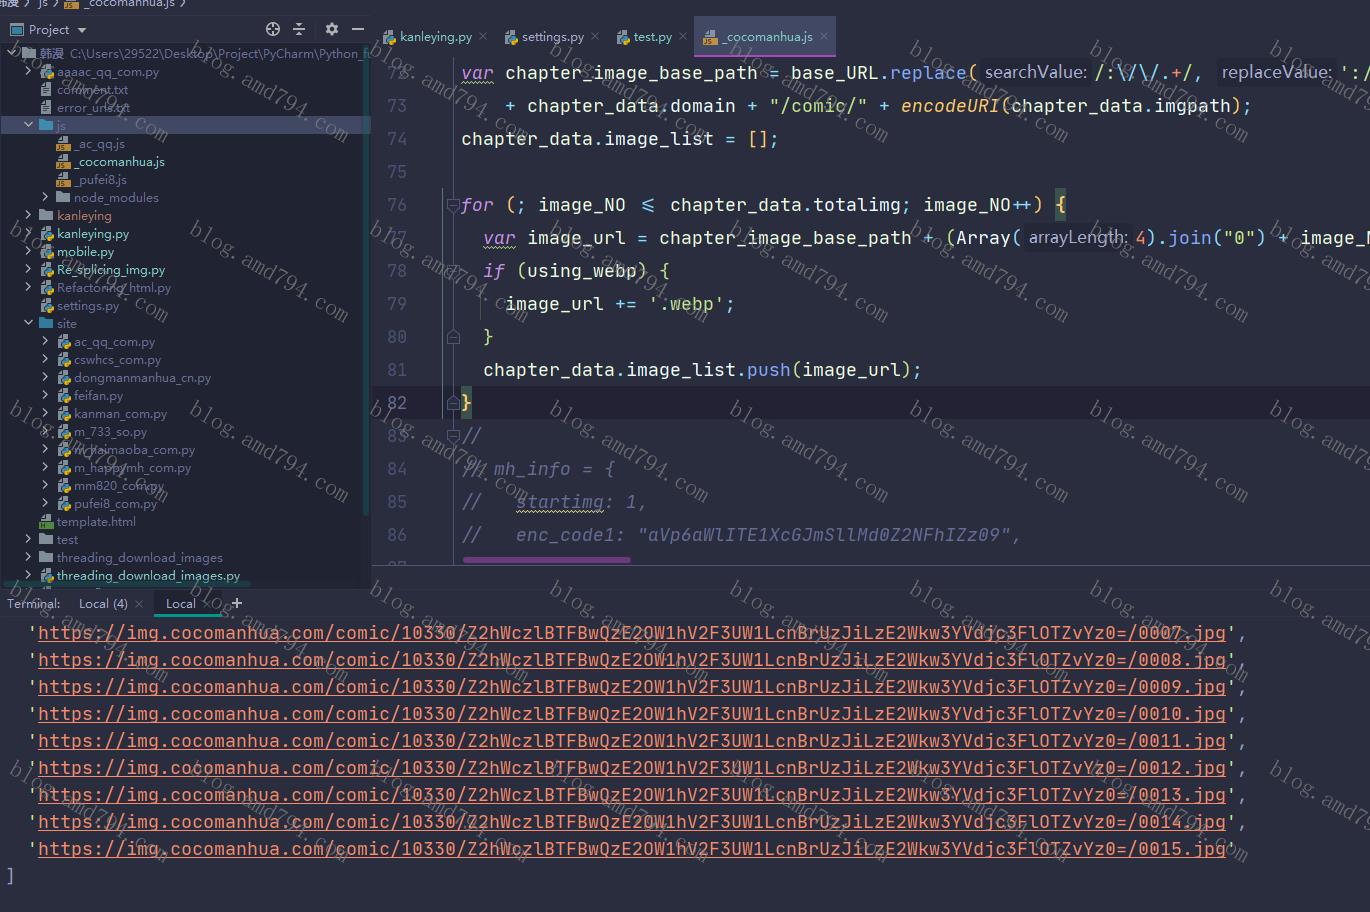Fold the comment block at line 83
This screenshot has width=1370, height=912.
click(453, 435)
